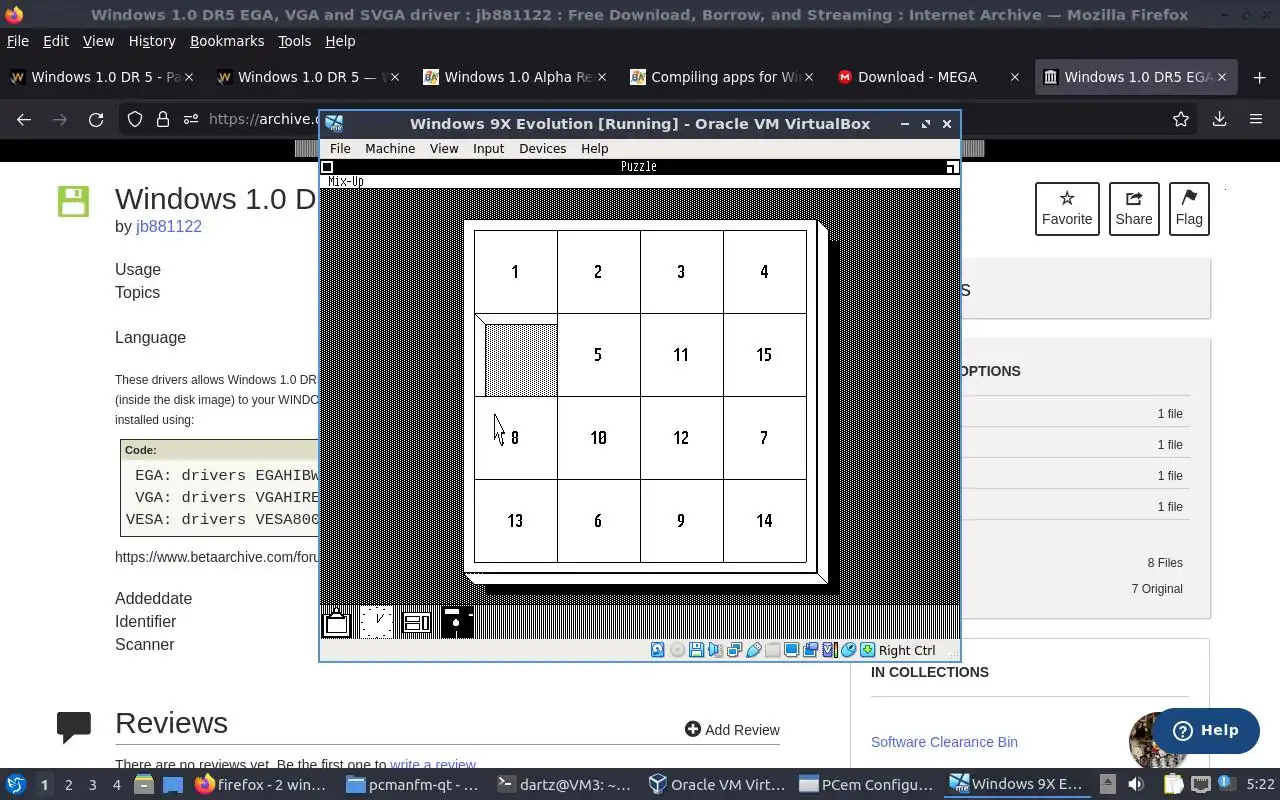Click the VirtualBox shared folders indicator
This screenshot has width=1280, height=800.
click(x=772, y=650)
